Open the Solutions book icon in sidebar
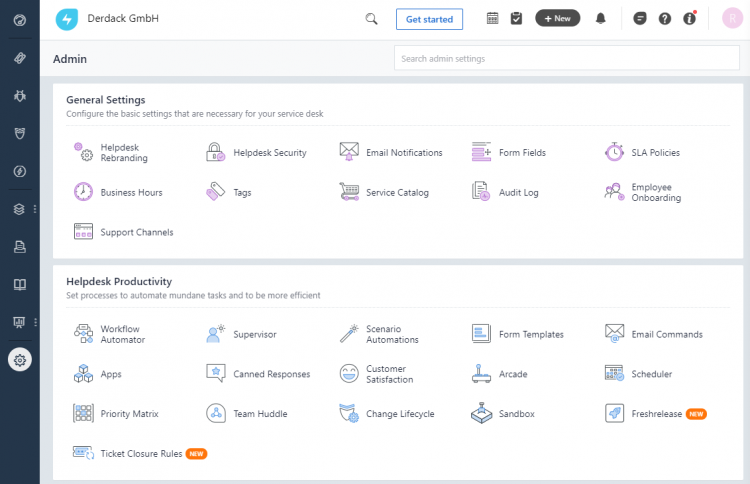The image size is (750, 484). point(20,285)
